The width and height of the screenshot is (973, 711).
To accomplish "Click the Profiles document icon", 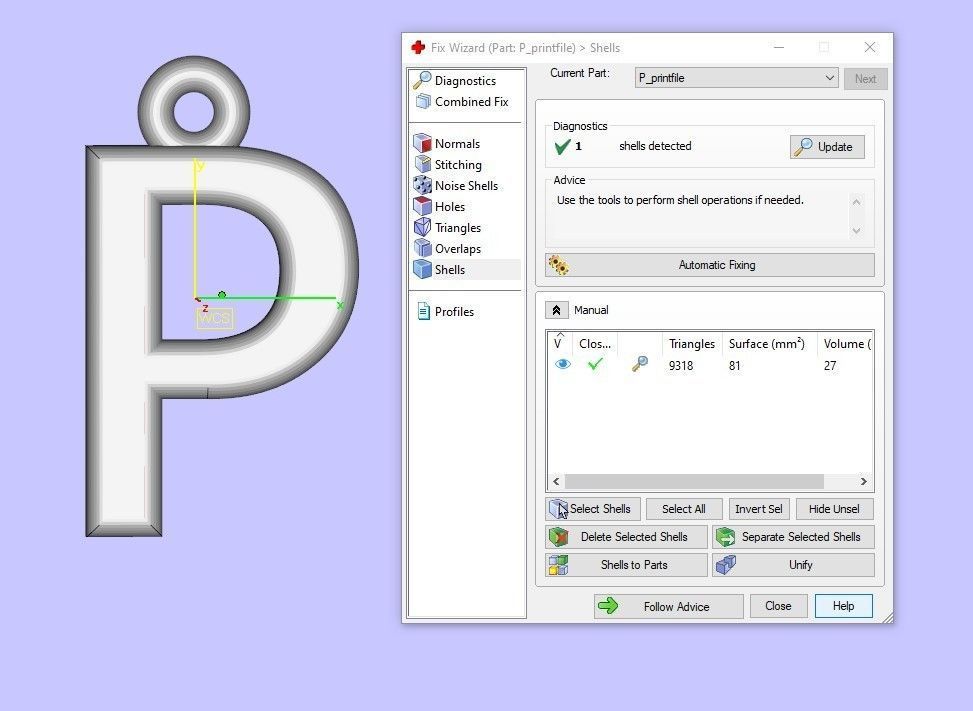I will (x=423, y=311).
